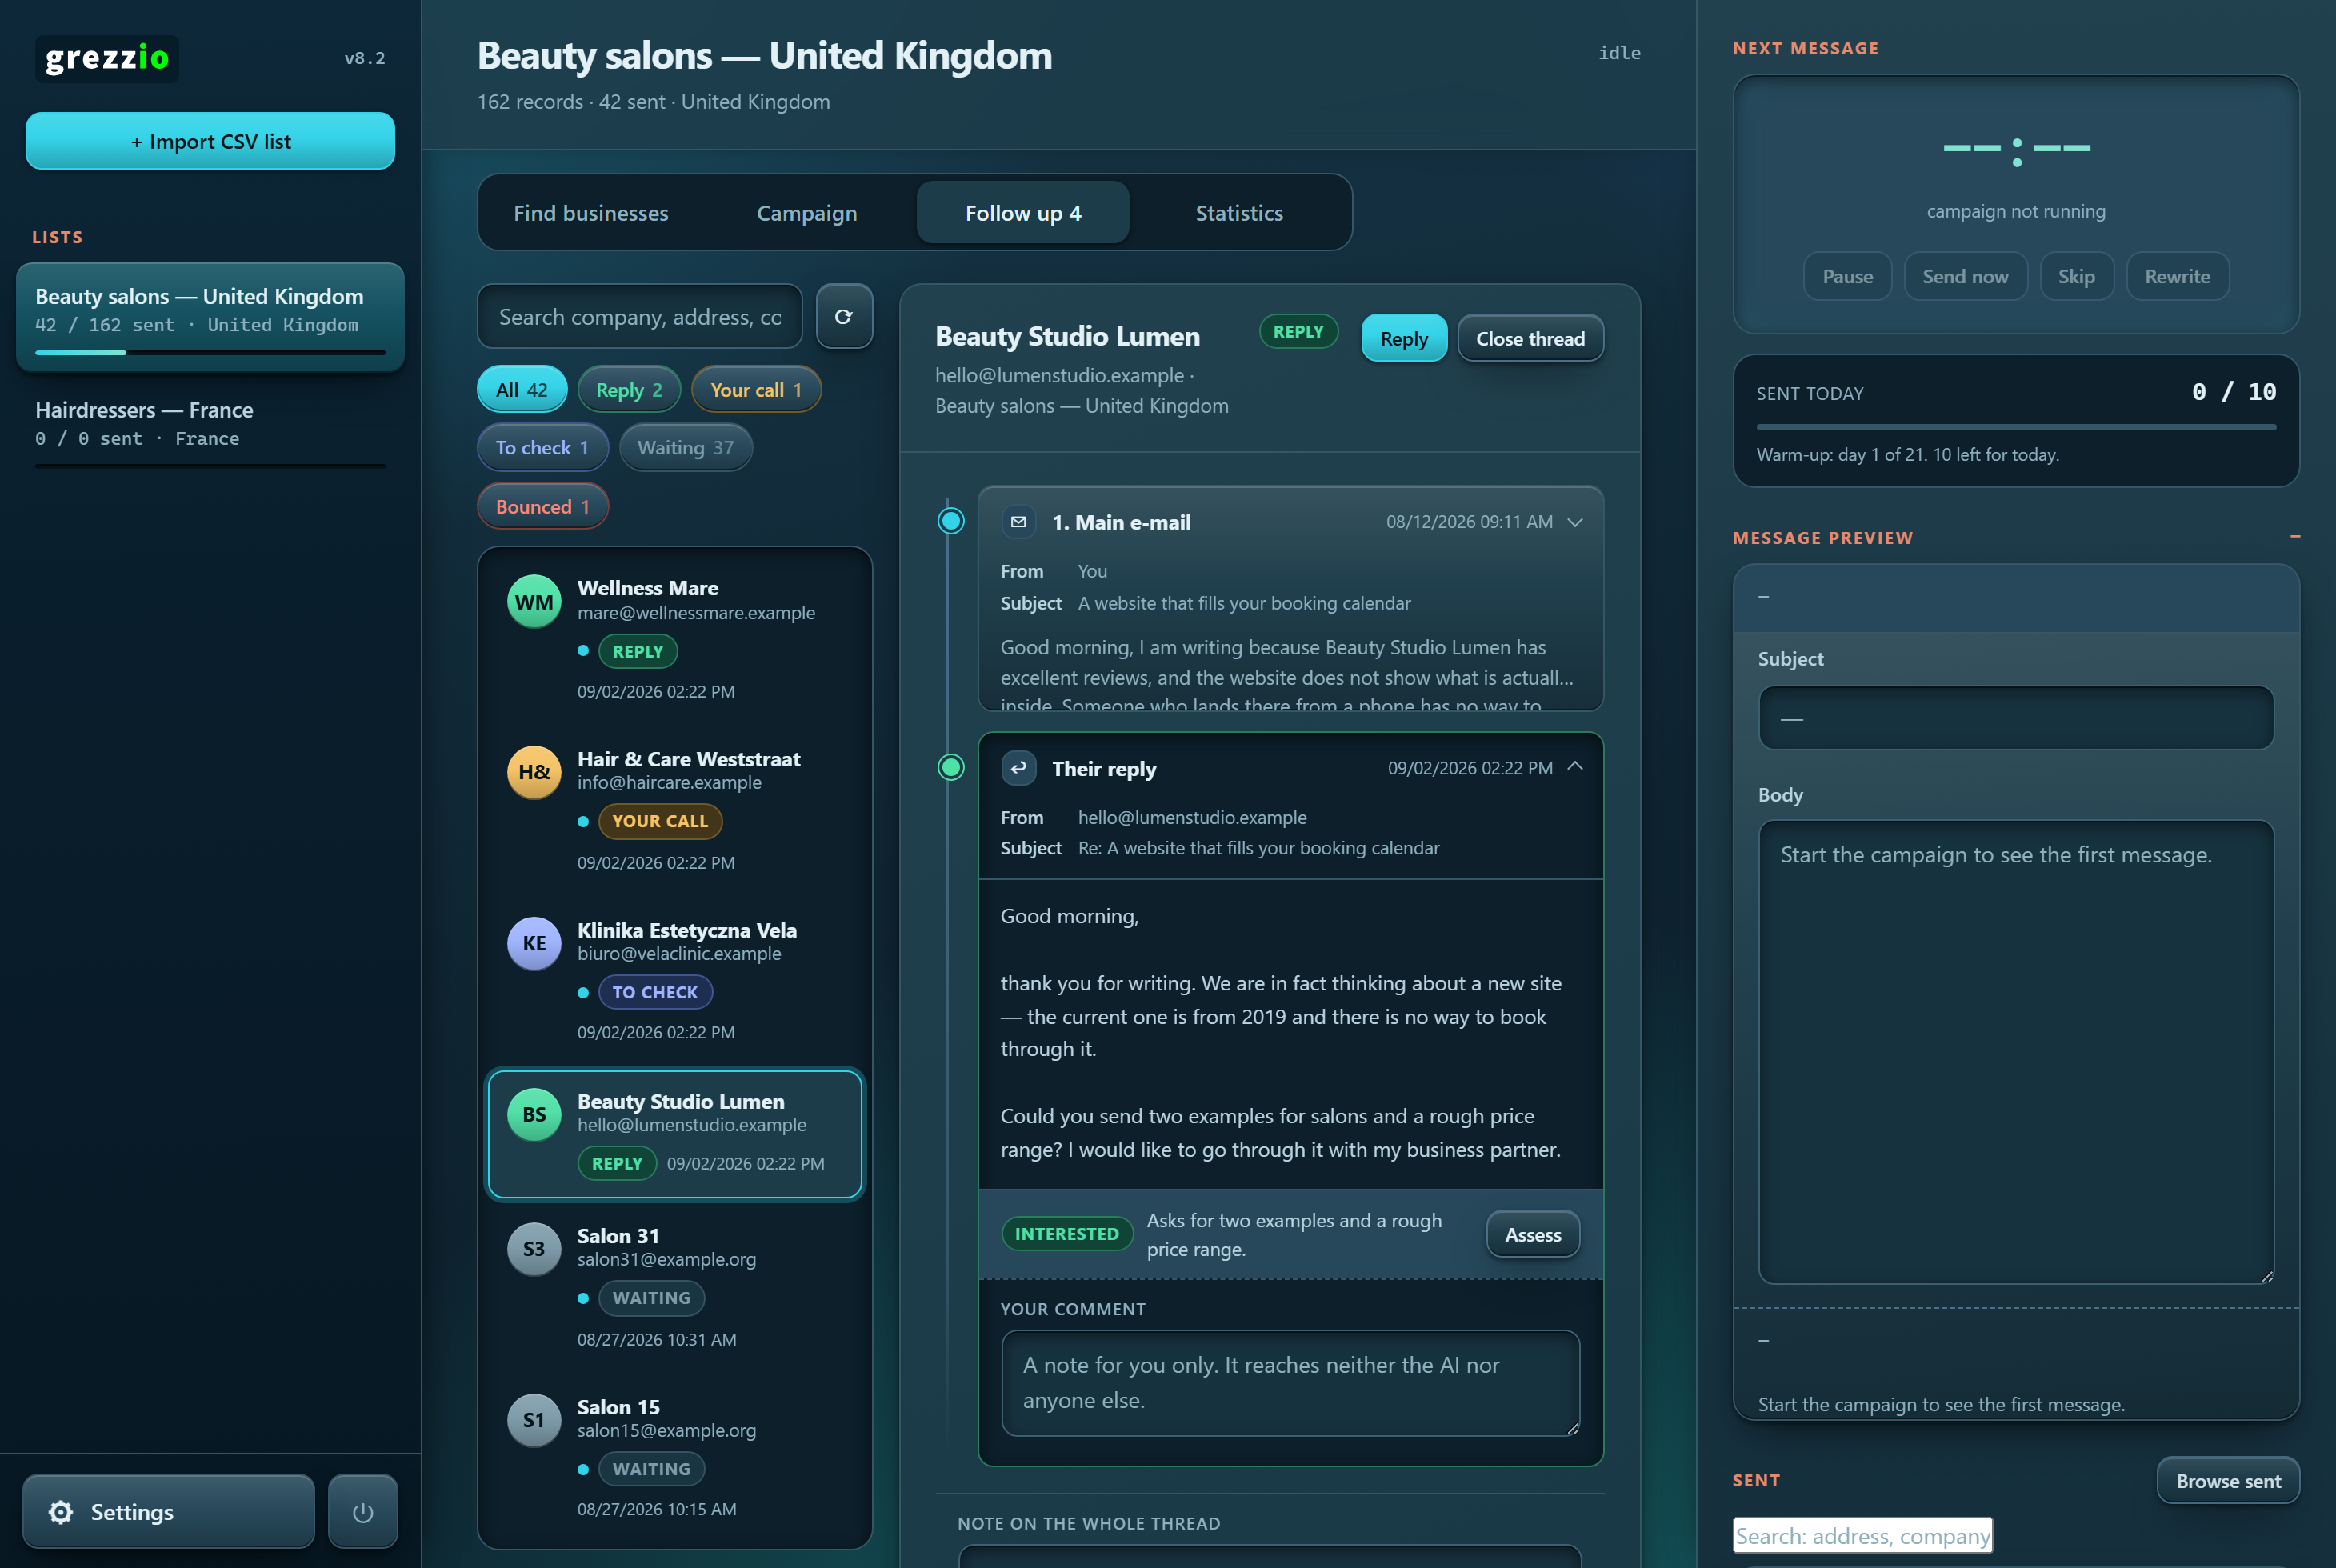Click the Beauty salons list progress bar
The width and height of the screenshot is (2336, 1568).
[x=210, y=352]
